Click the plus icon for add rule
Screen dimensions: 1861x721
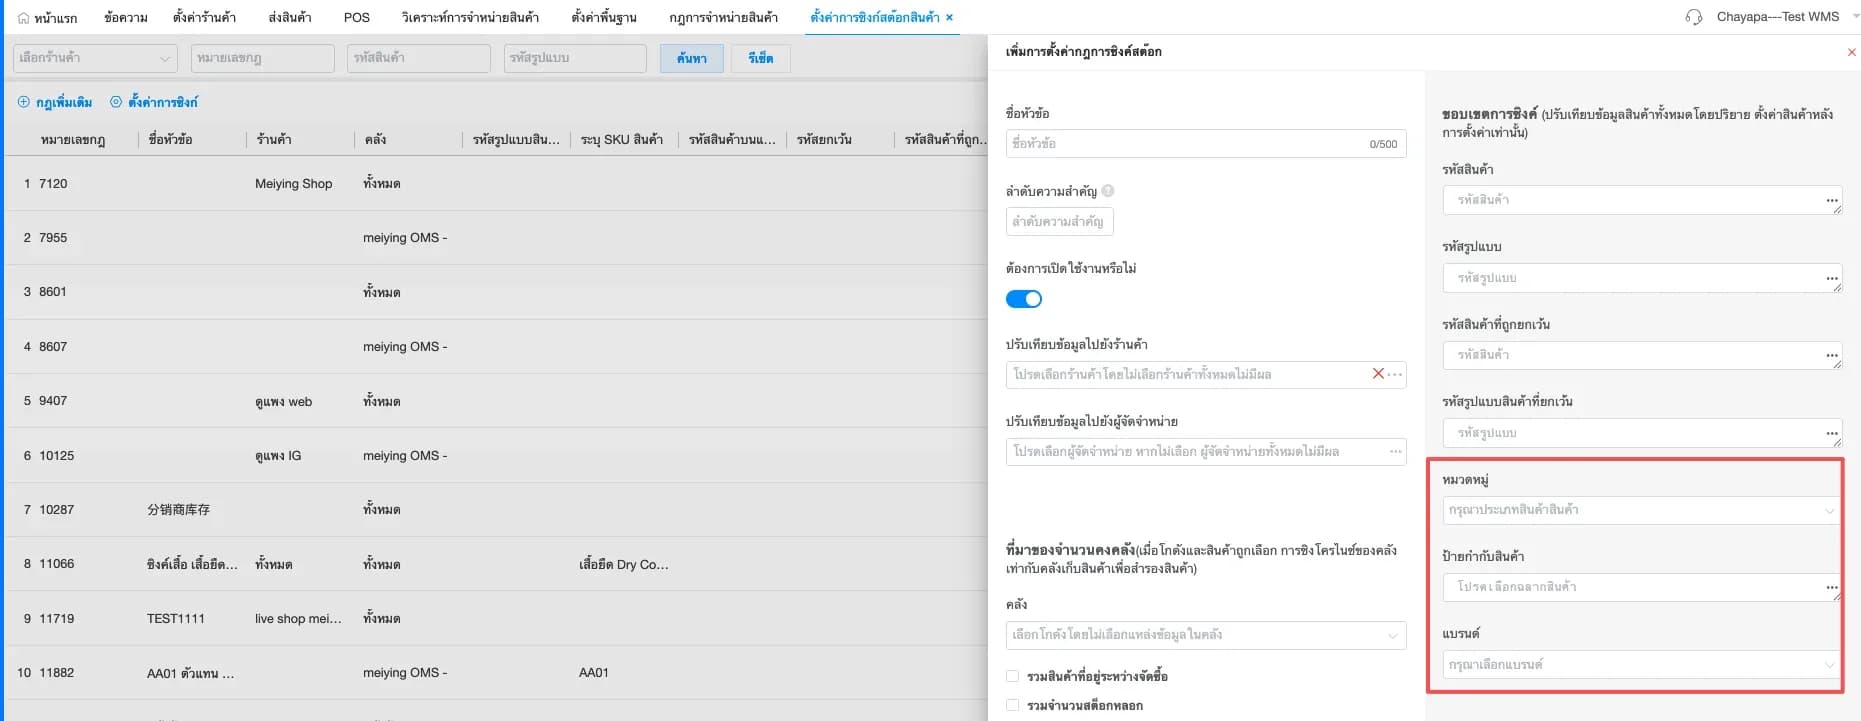tap(24, 102)
